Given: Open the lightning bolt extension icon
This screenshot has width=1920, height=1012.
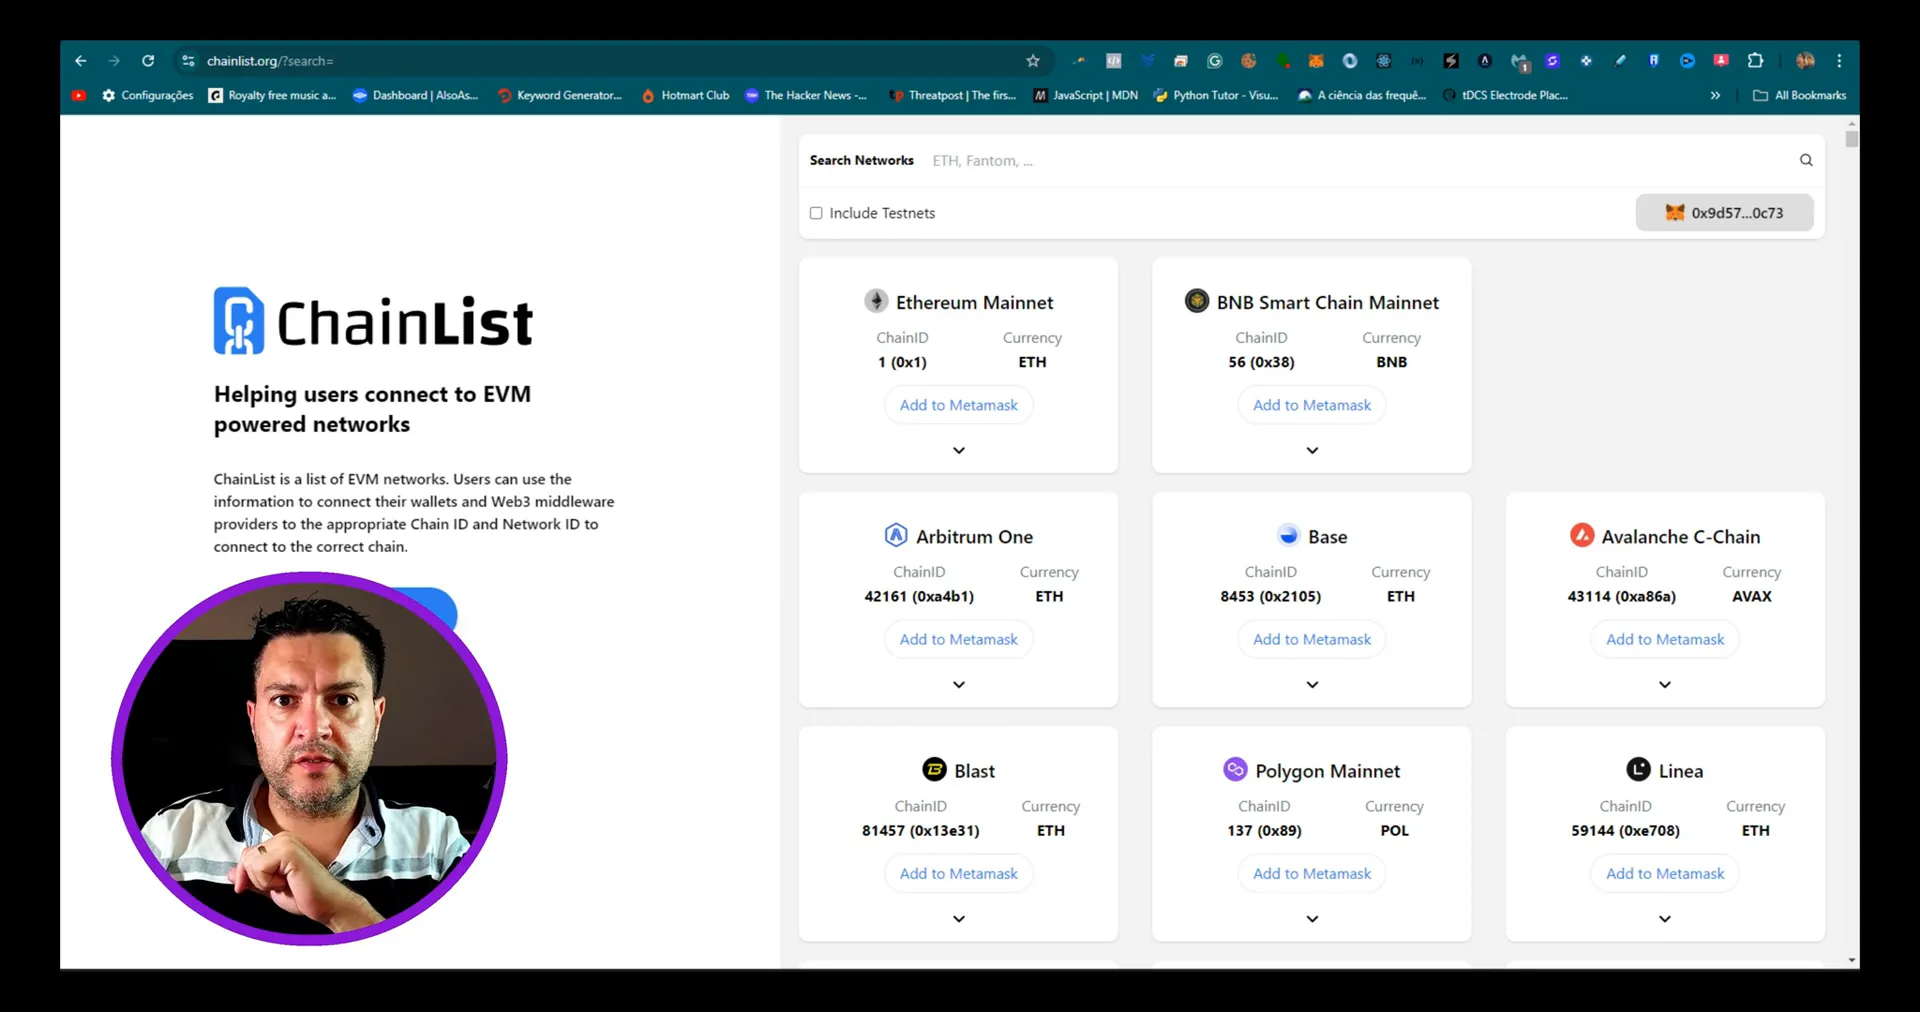Looking at the screenshot, I should click(1451, 61).
